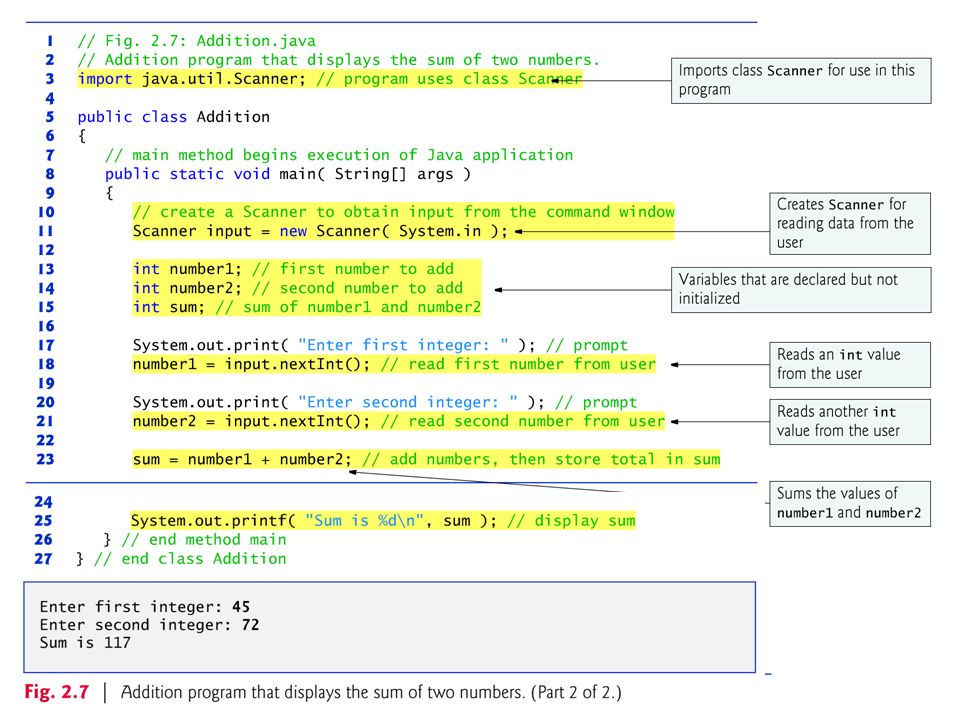The height and width of the screenshot is (720, 960).
Task: Click 'number2 = input.nextInt();' statement
Action: [252, 421]
